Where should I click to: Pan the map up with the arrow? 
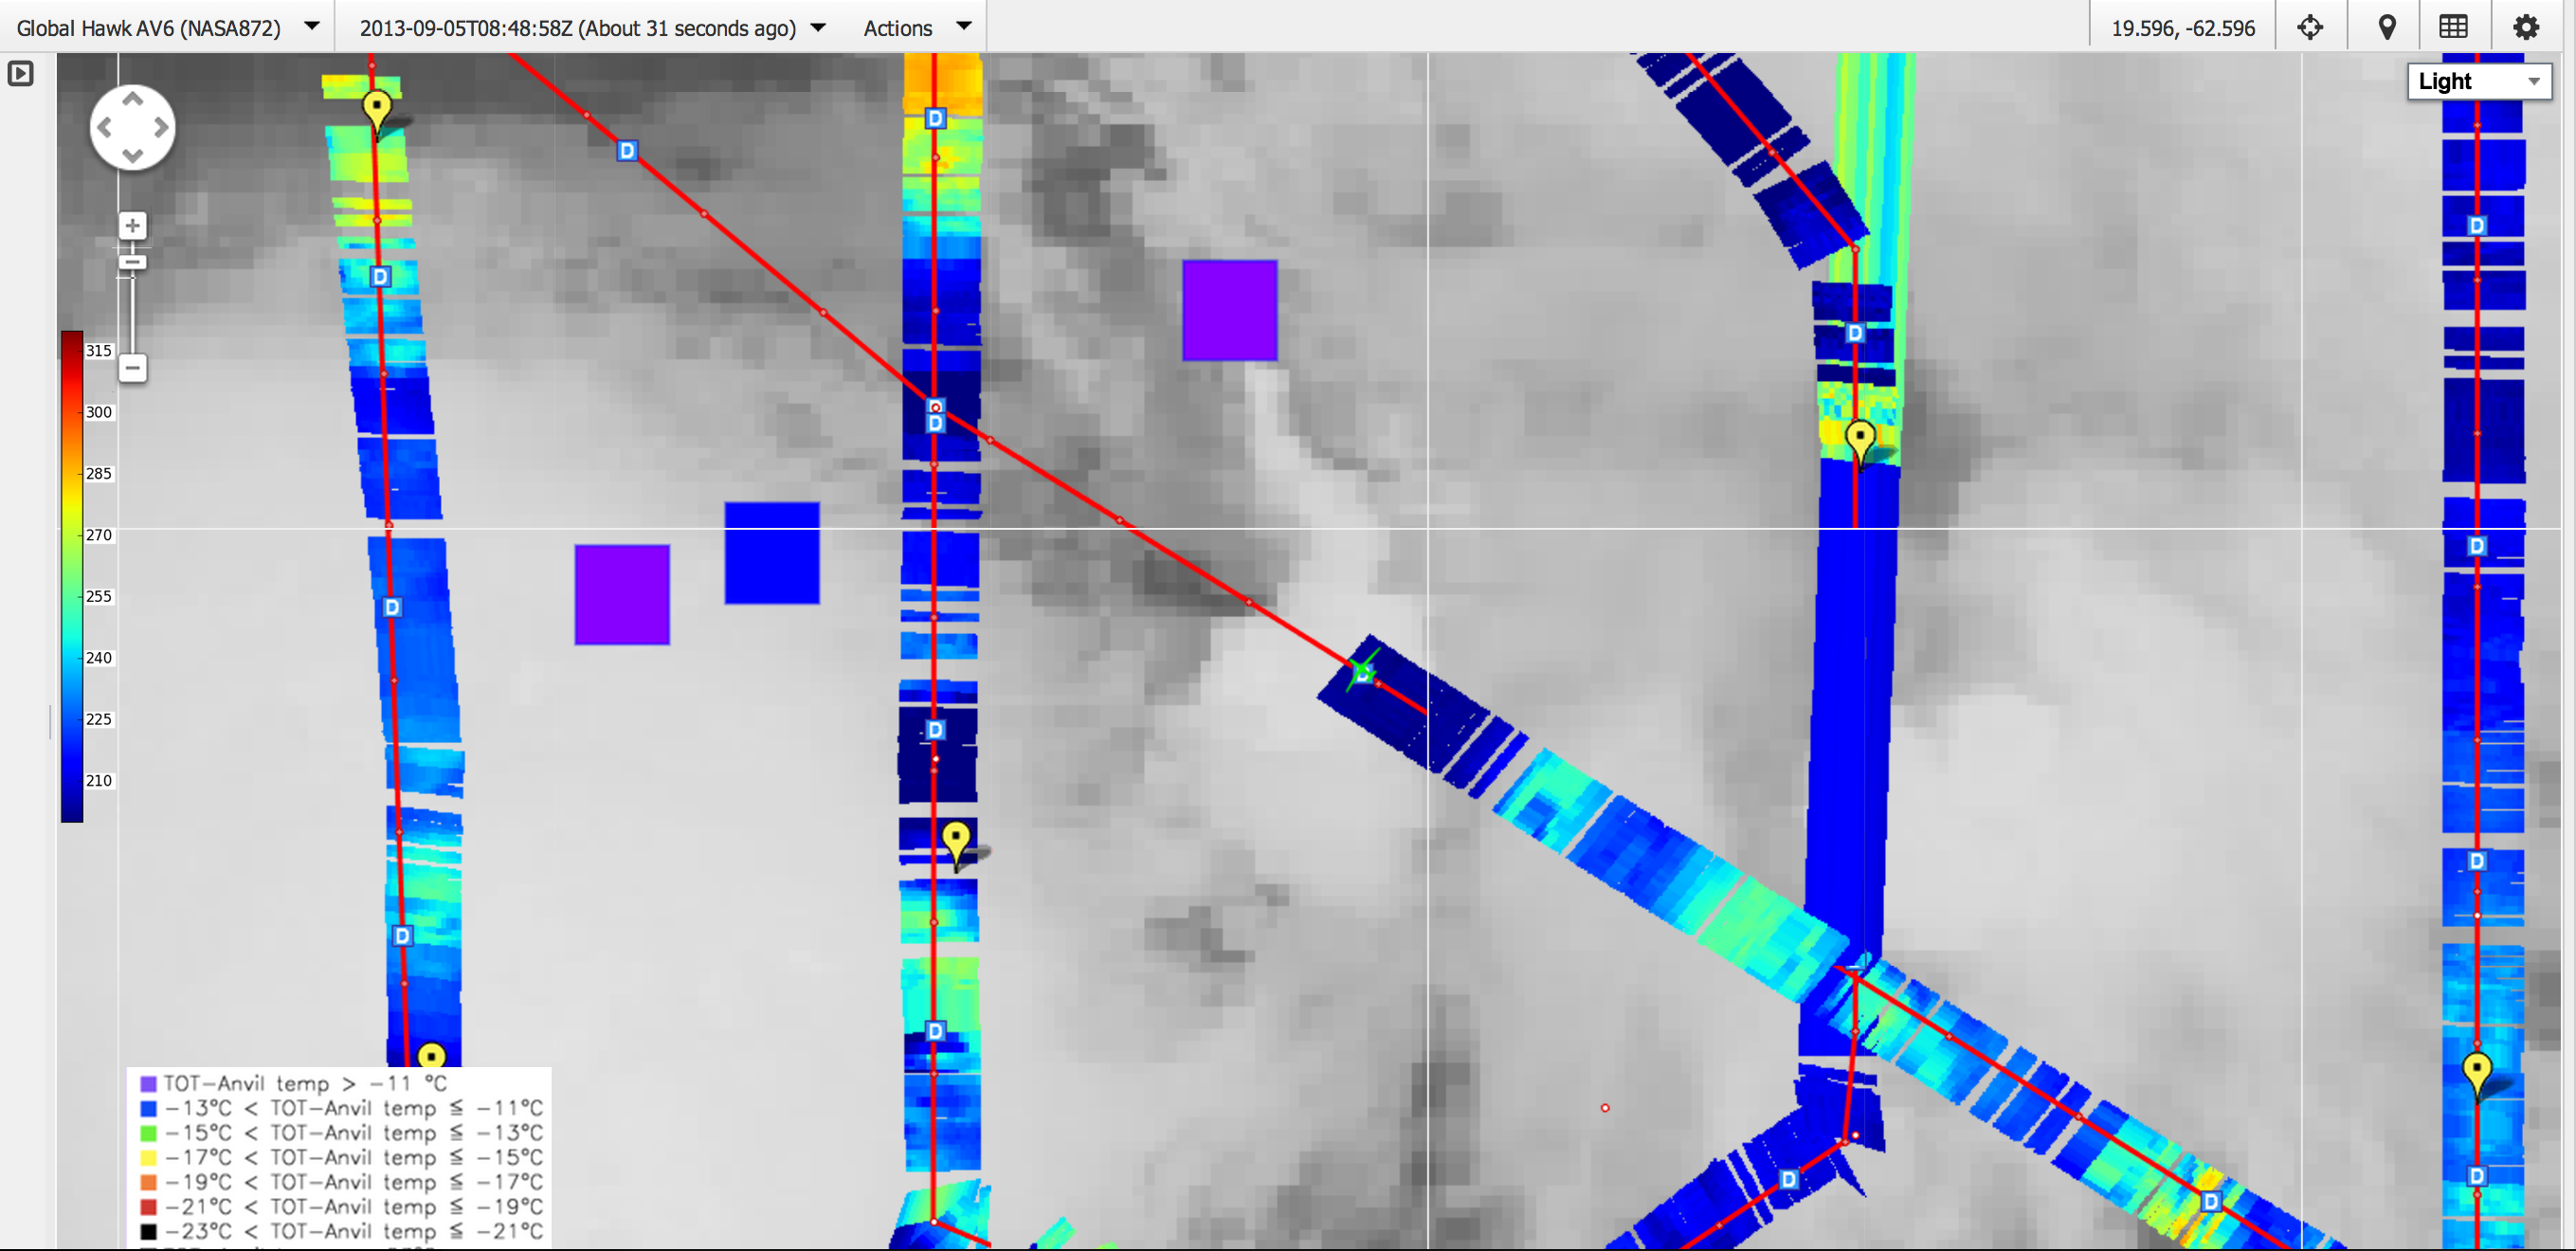pos(132,99)
